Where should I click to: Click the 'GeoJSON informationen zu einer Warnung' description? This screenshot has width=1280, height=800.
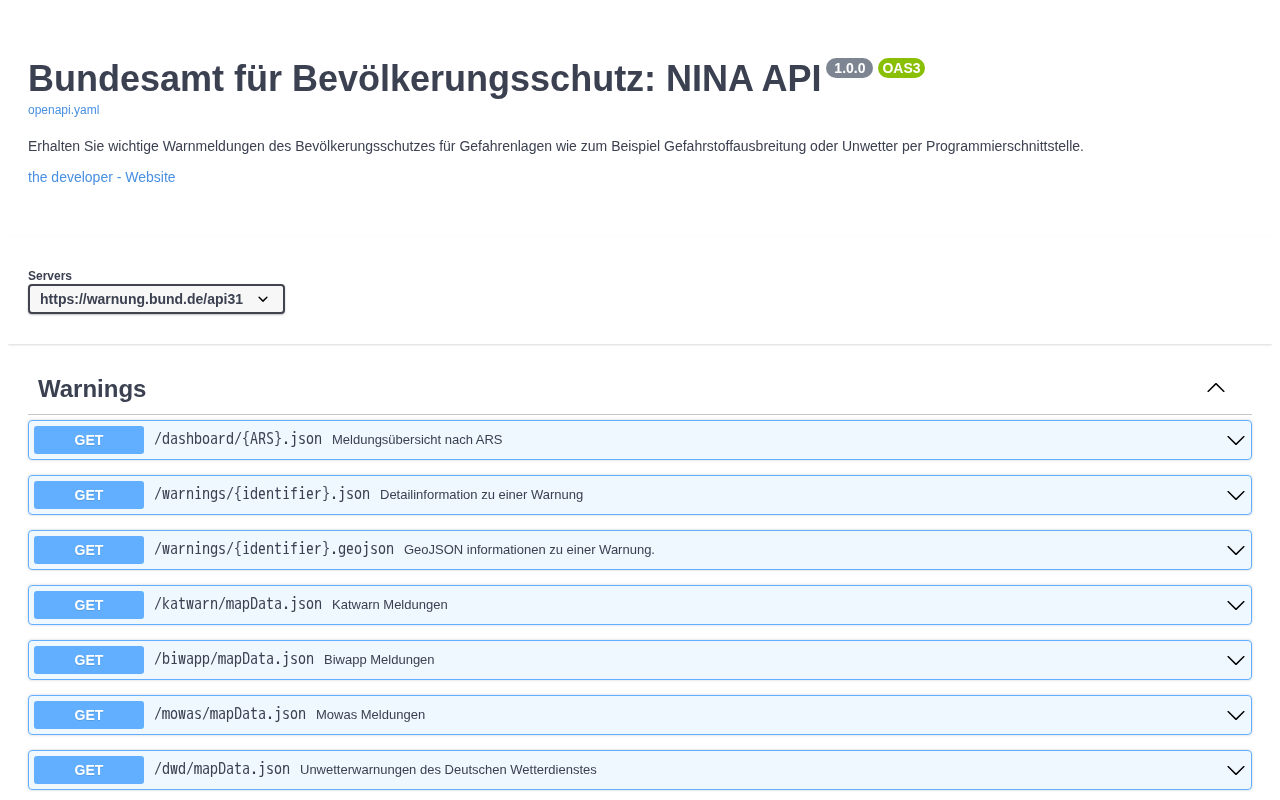point(529,550)
